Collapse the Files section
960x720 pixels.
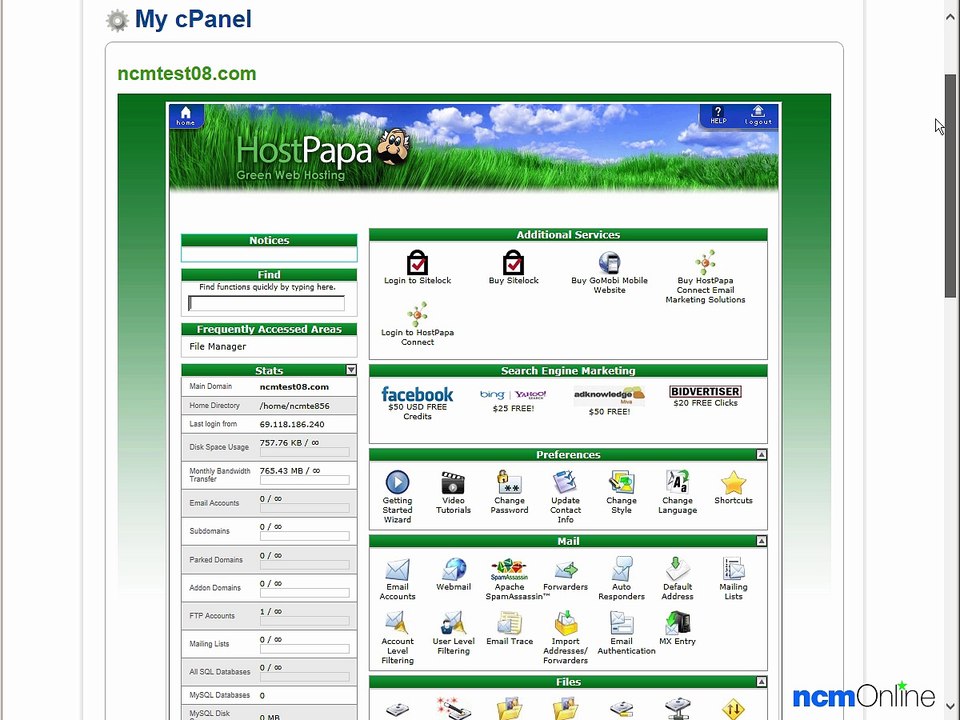[761, 681]
